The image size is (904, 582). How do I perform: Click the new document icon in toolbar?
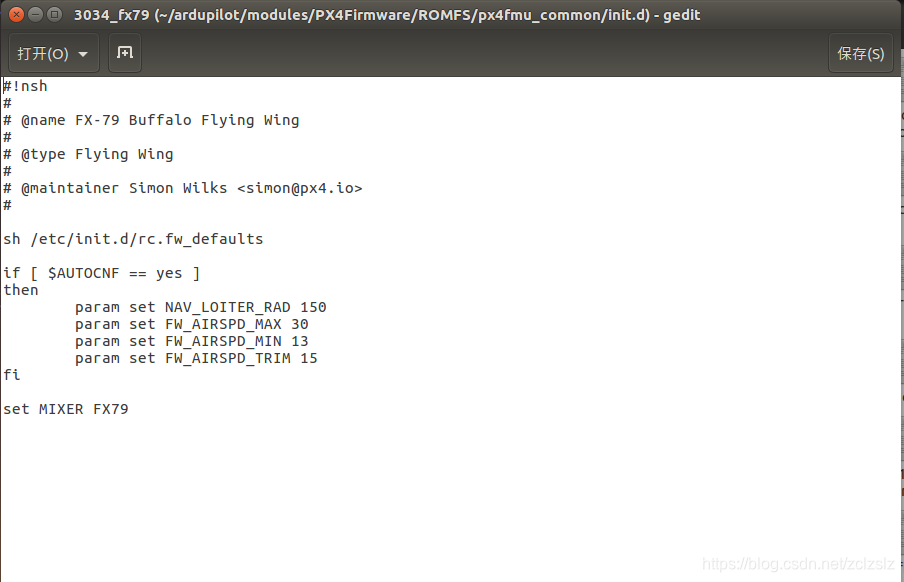[125, 53]
